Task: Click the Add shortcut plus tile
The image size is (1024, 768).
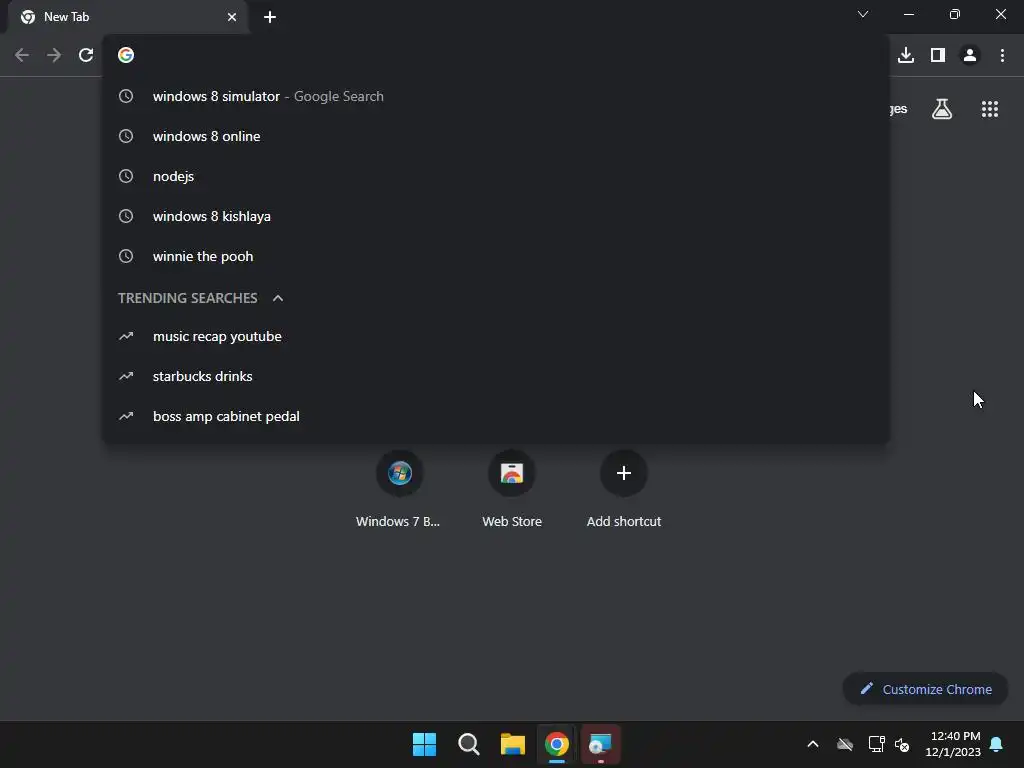Action: pos(624,488)
